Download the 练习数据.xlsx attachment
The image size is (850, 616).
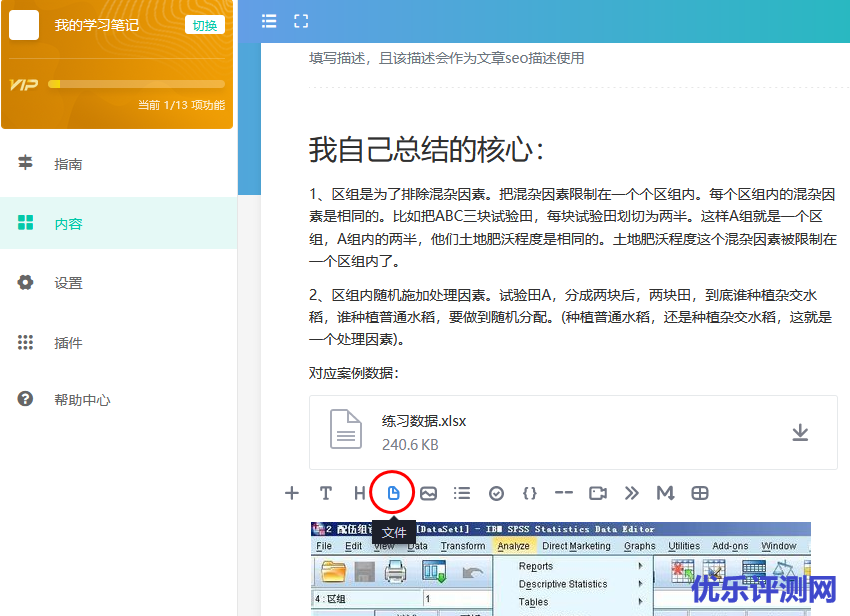[x=800, y=432]
